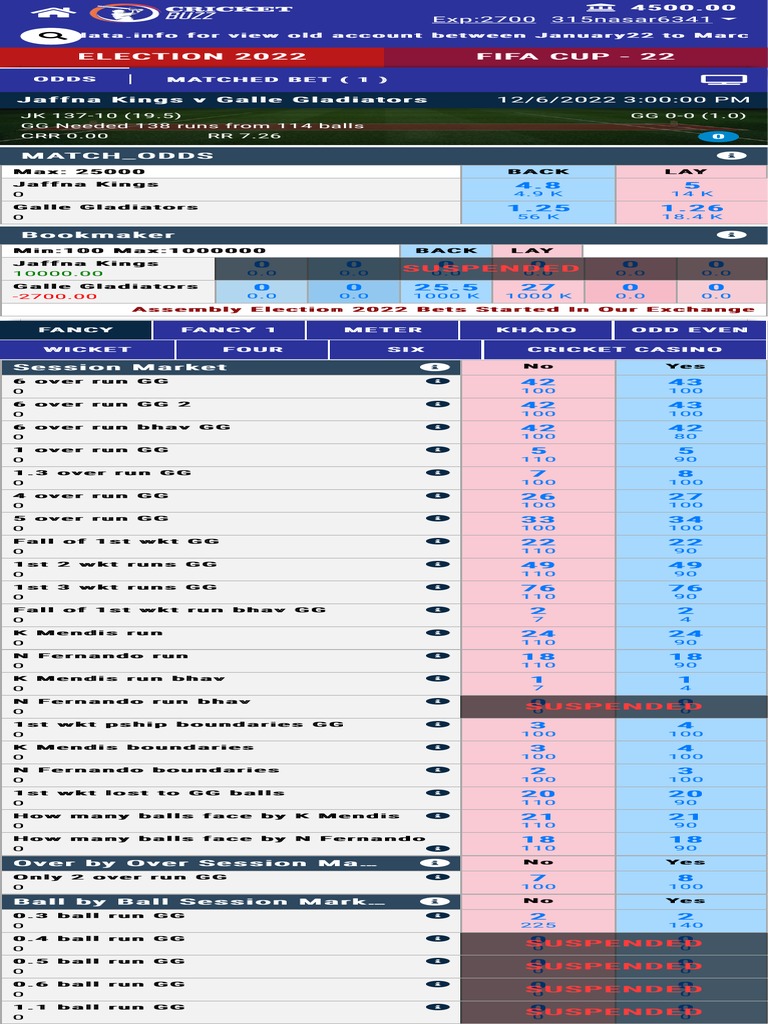This screenshot has width=768, height=1024.
Task: Bet No 76 on 1st 3 wkt runs GG
Action: pyautogui.click(x=538, y=592)
